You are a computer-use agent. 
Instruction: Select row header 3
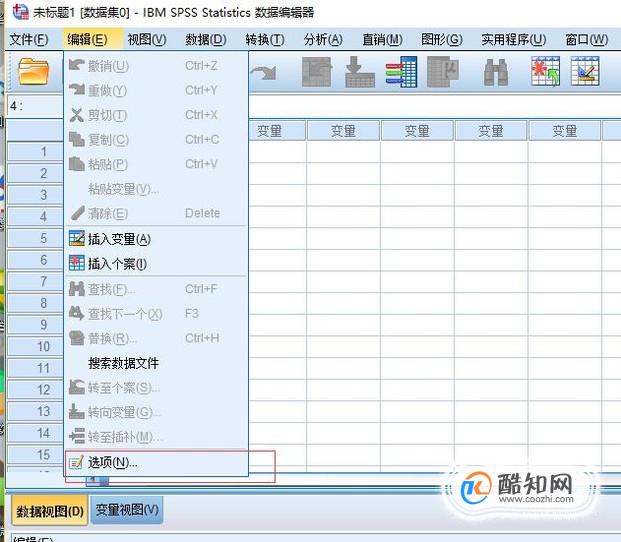coord(35,195)
